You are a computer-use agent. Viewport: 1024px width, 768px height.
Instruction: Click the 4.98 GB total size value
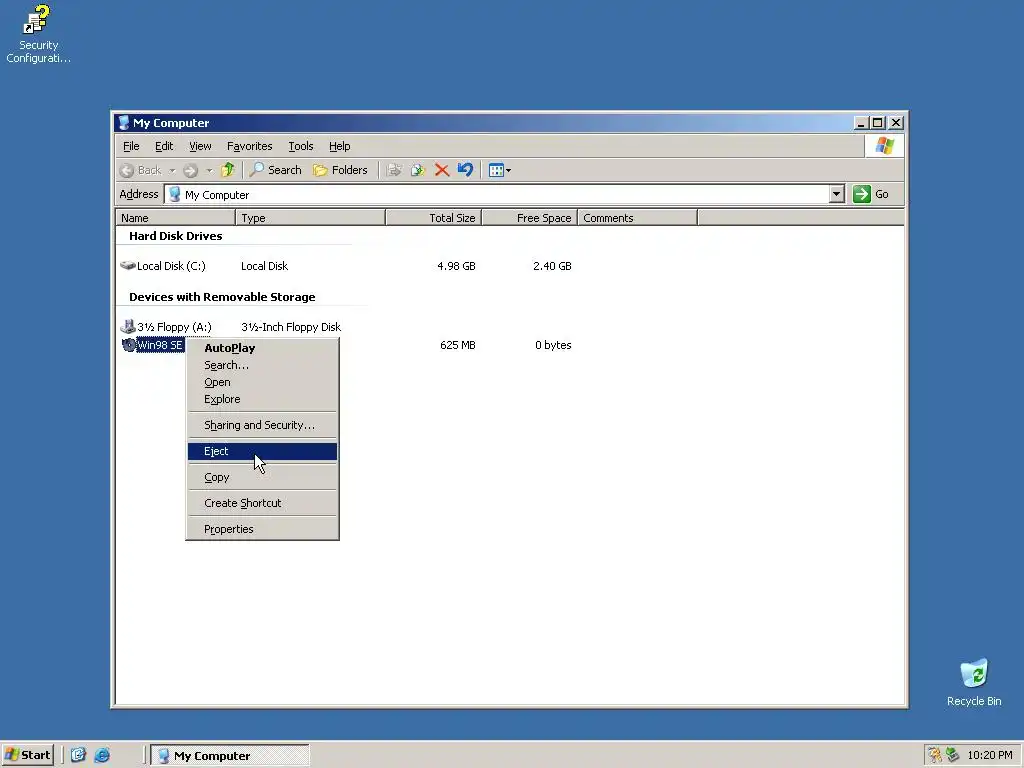(x=456, y=266)
